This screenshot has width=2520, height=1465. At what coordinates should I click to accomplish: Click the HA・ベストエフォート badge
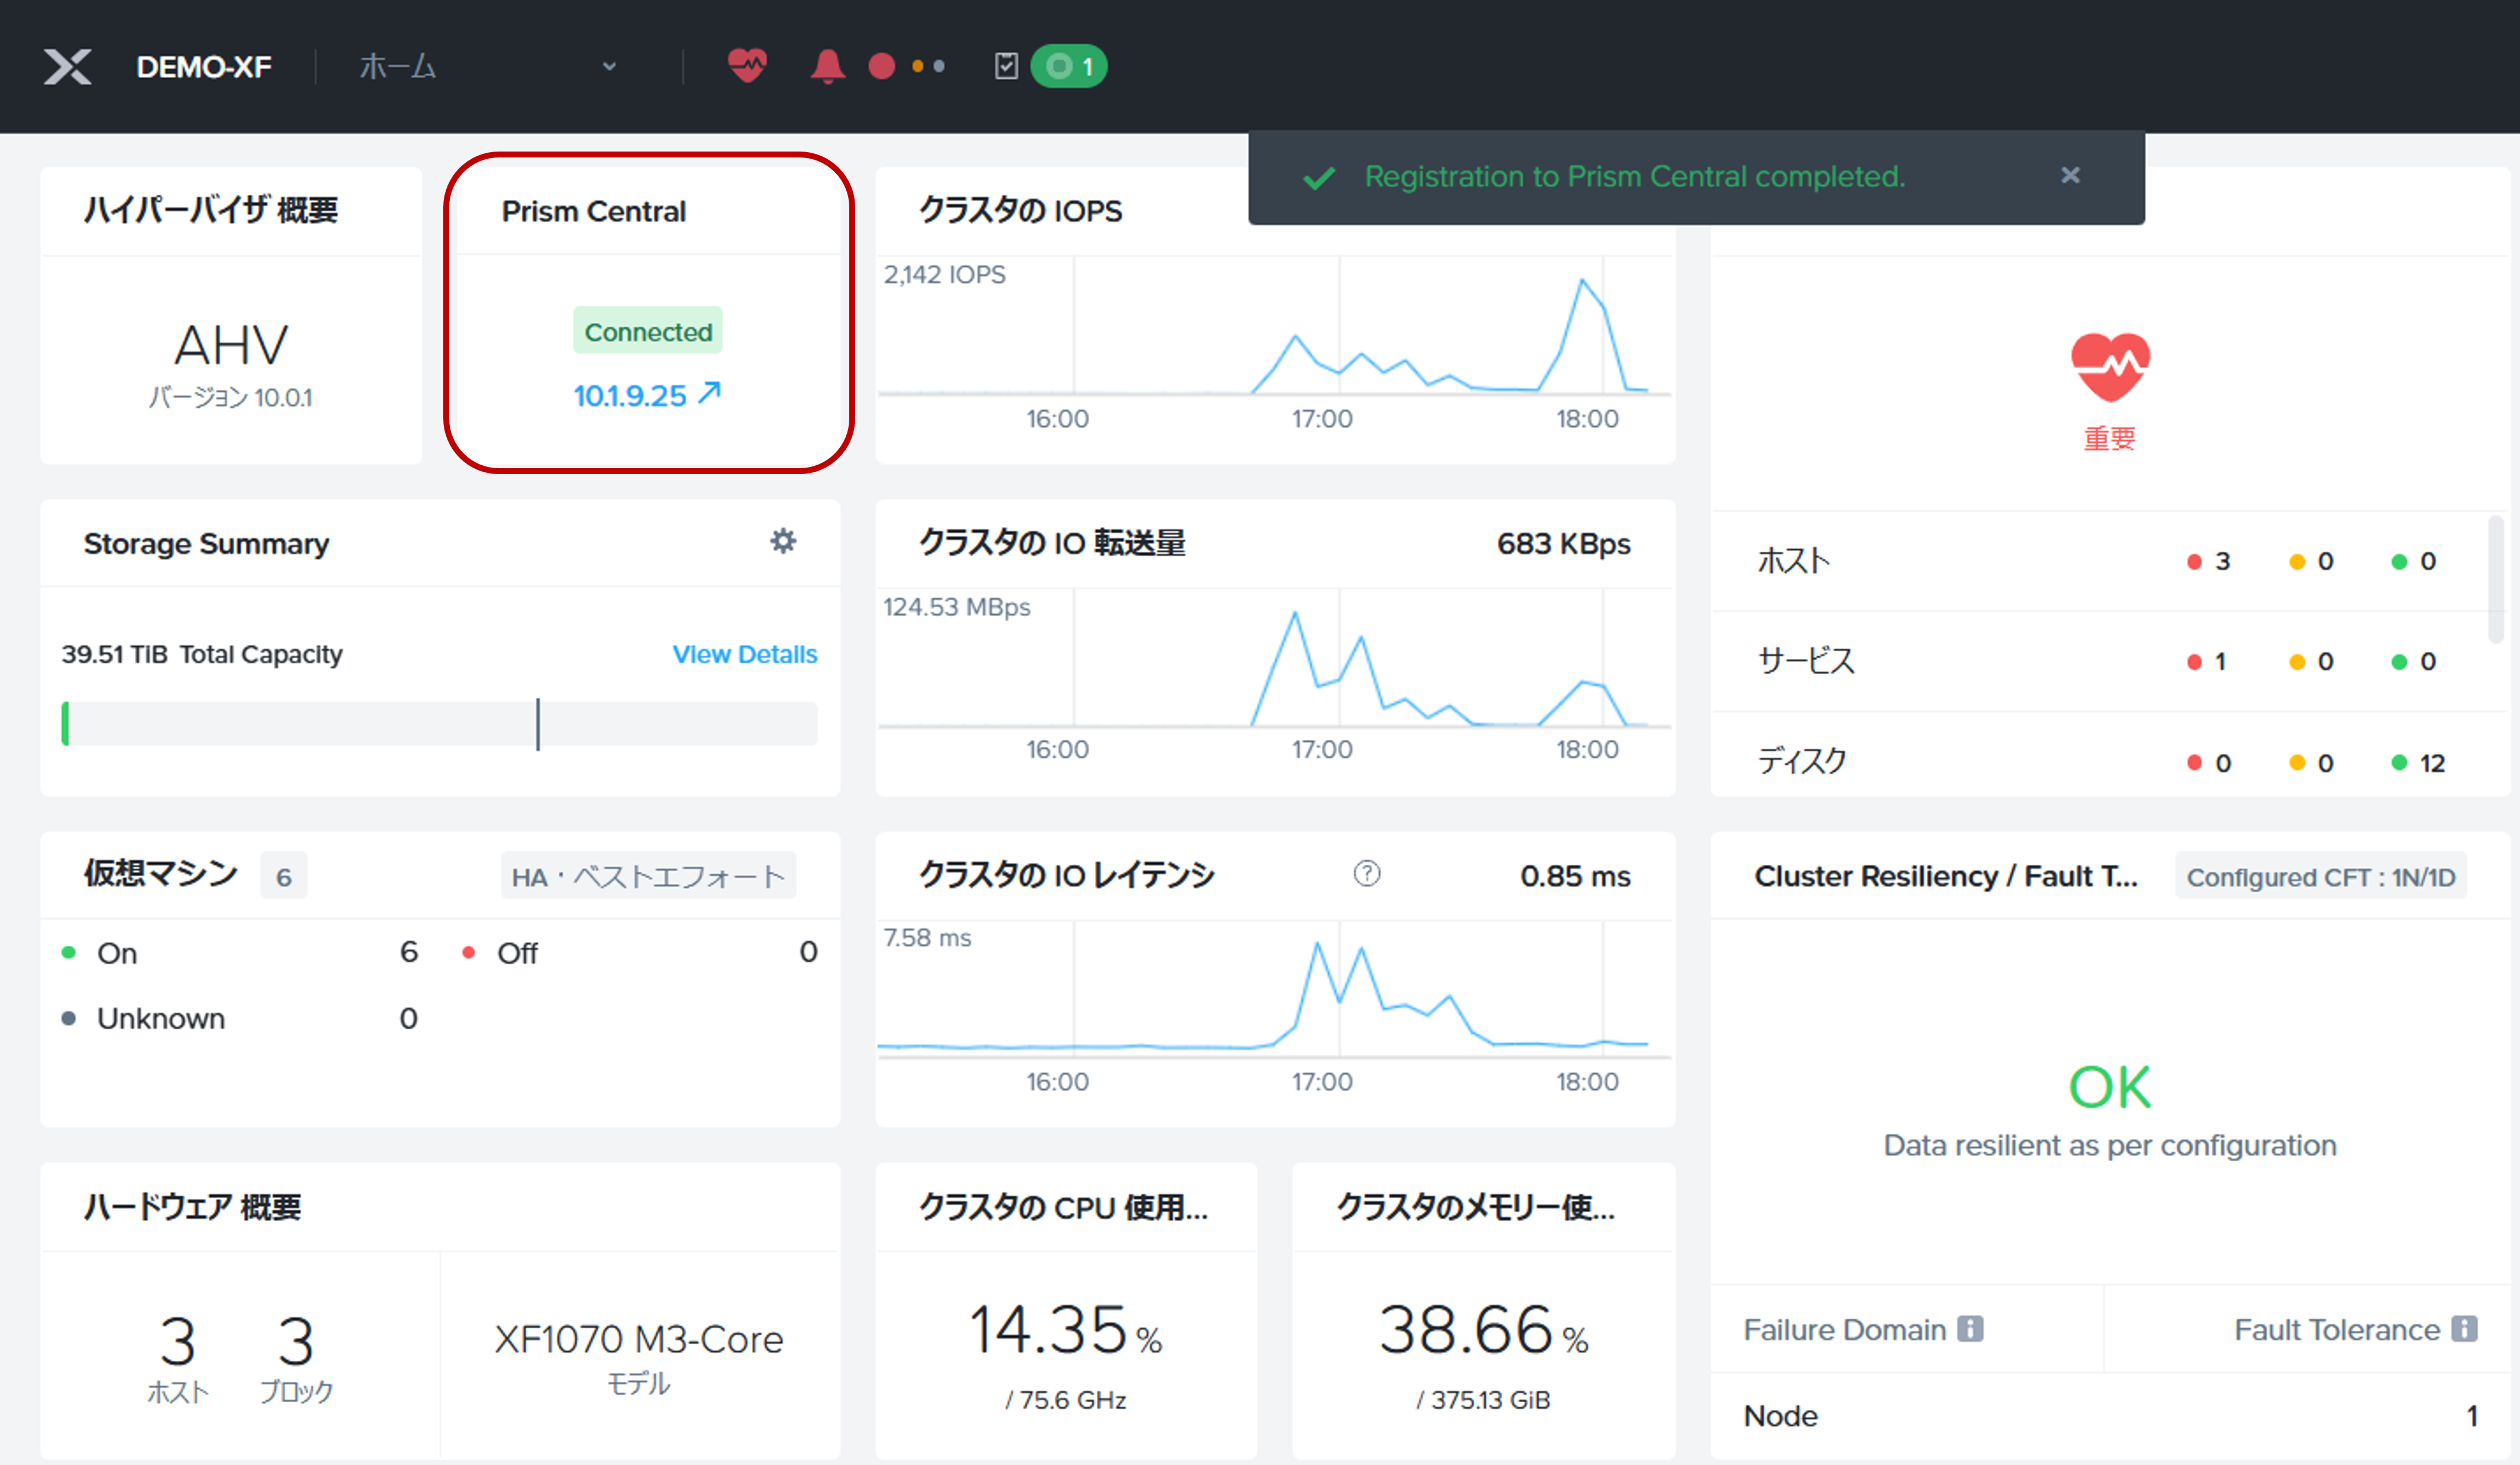pos(648,877)
